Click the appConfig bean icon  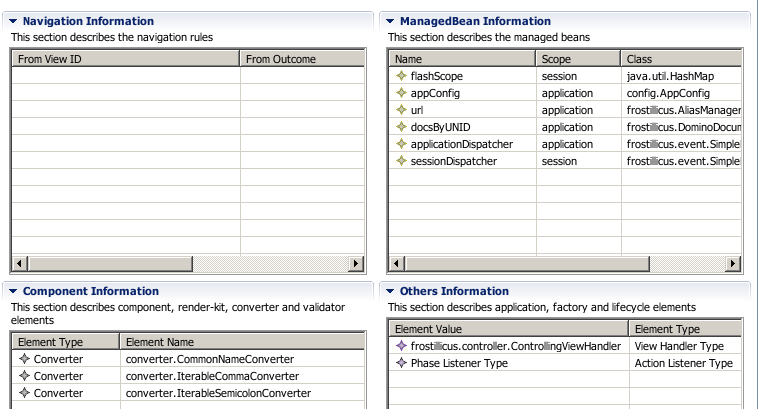402,93
